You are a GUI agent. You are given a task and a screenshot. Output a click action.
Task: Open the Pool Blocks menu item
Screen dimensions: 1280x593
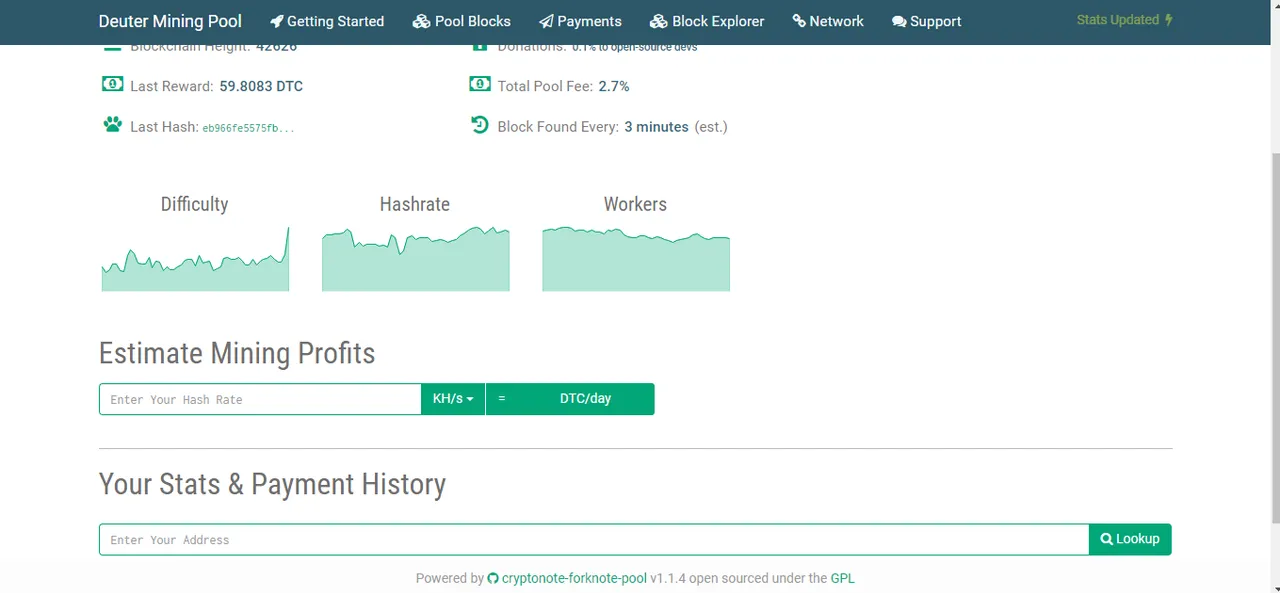pos(461,21)
